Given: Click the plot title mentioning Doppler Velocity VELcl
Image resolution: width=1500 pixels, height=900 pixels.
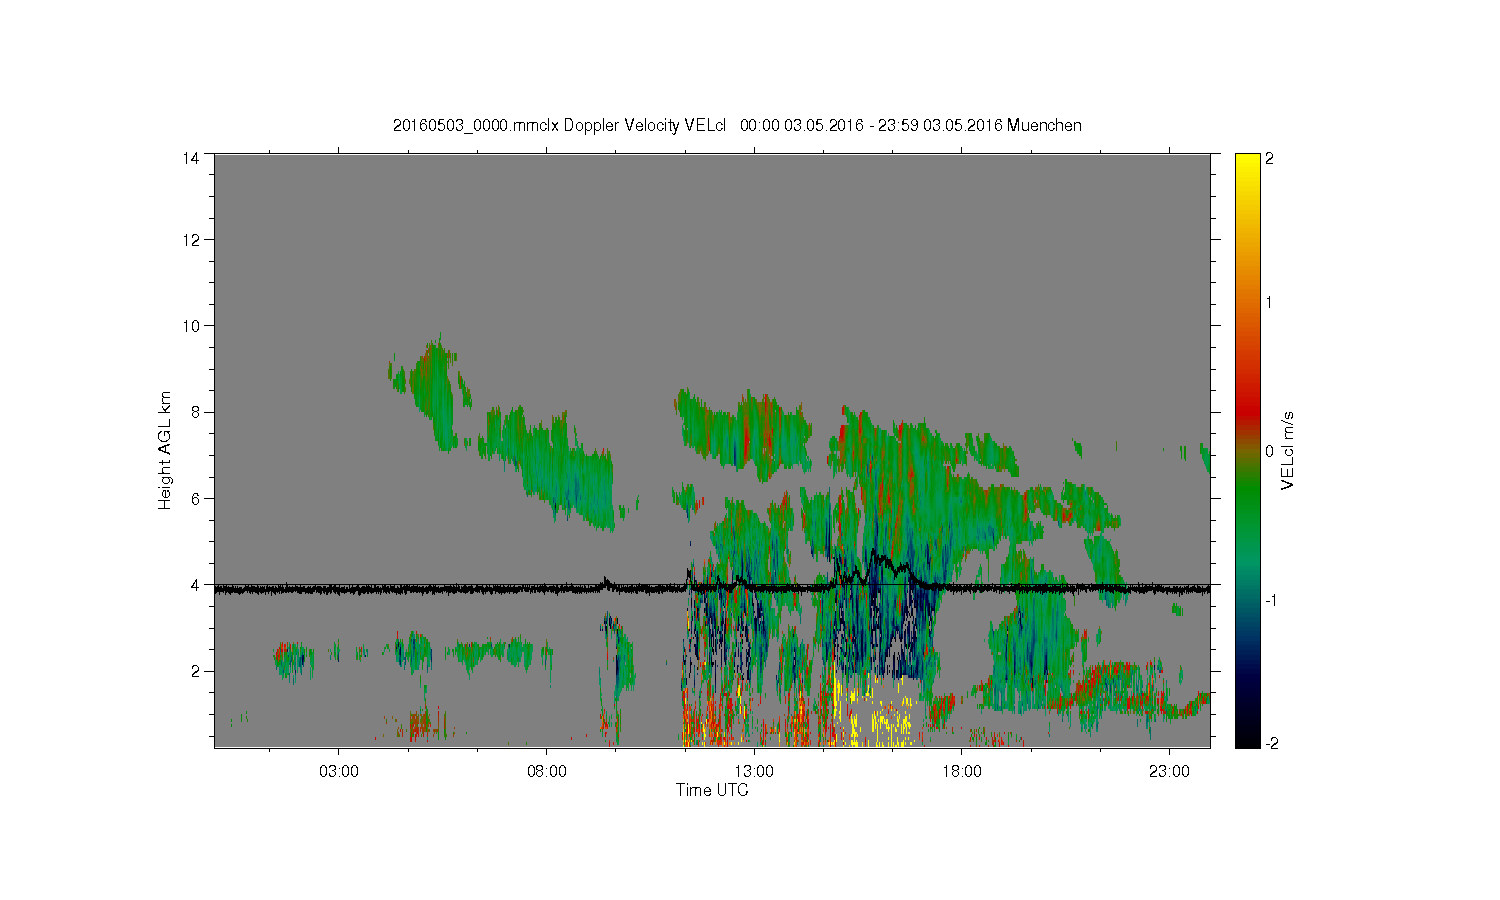Looking at the screenshot, I should (737, 126).
